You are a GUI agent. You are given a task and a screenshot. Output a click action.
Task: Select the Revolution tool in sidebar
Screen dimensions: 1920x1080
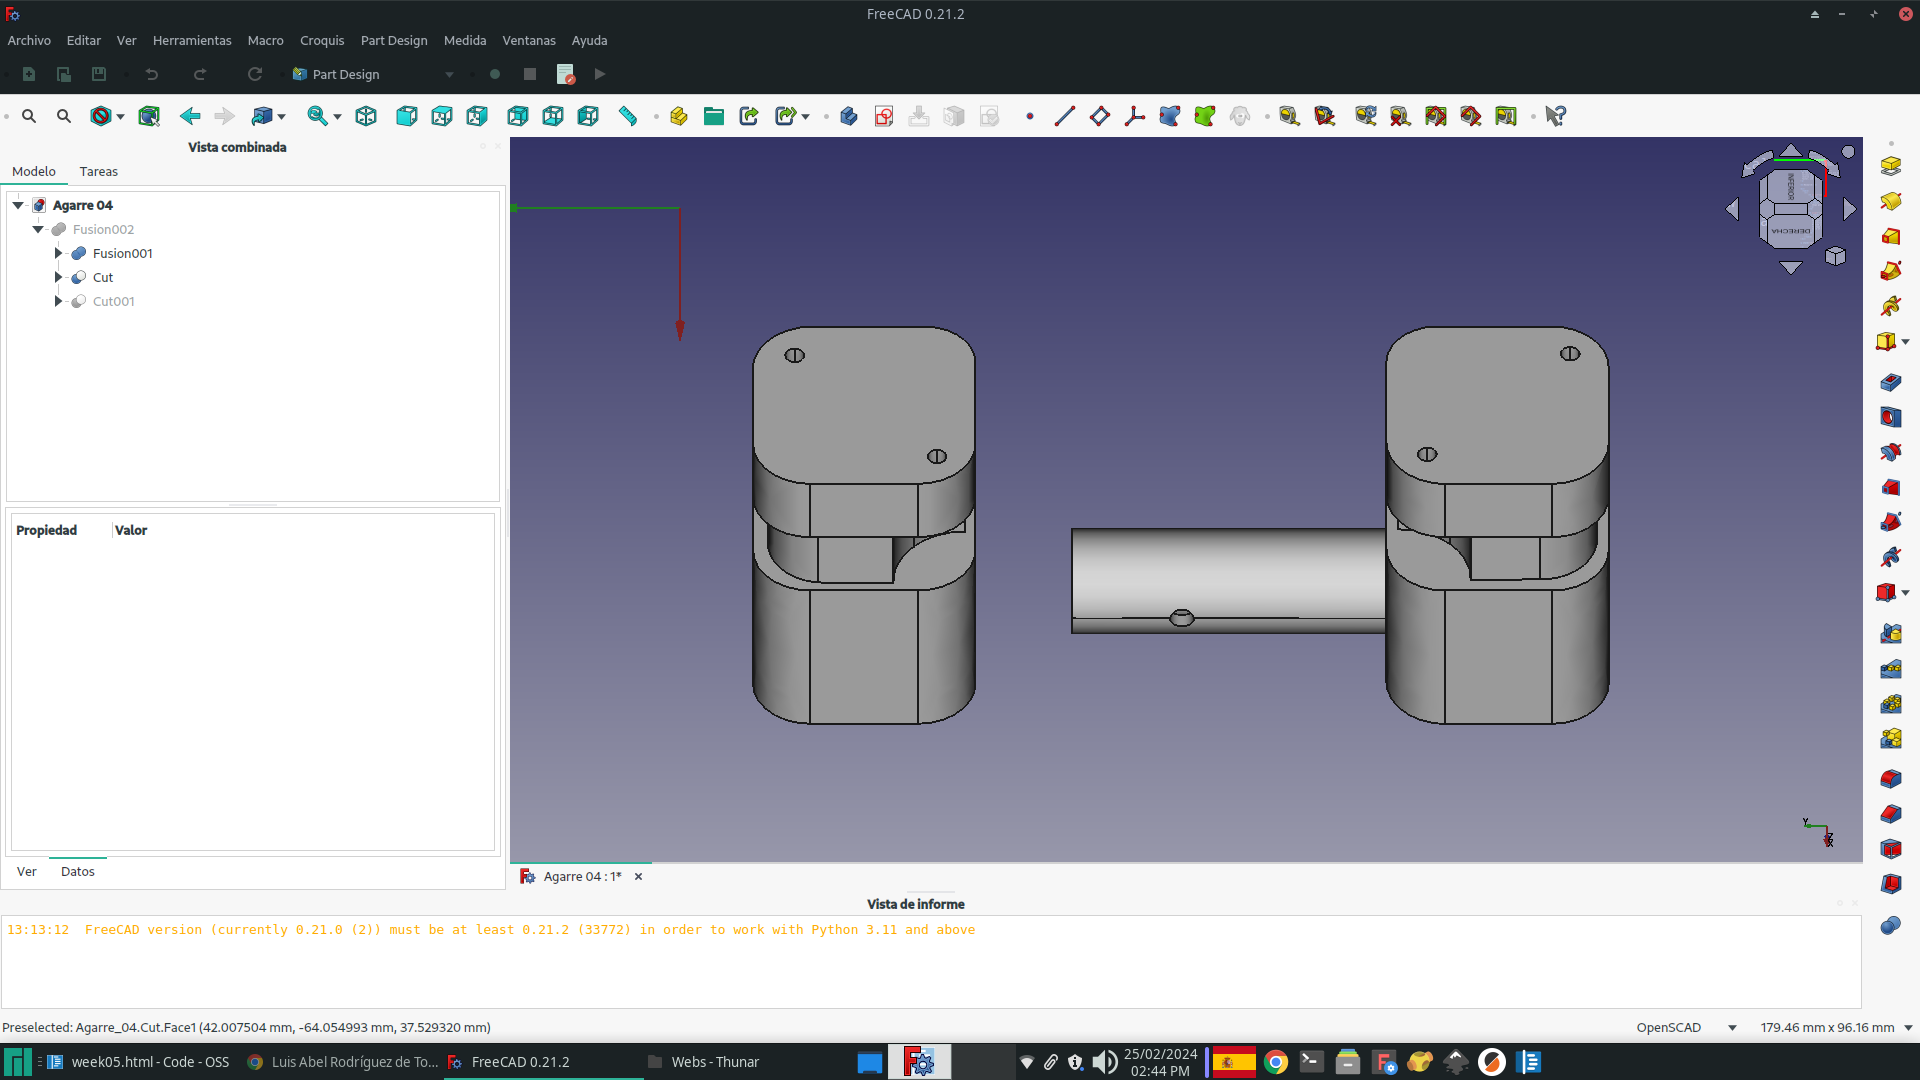tap(1890, 201)
